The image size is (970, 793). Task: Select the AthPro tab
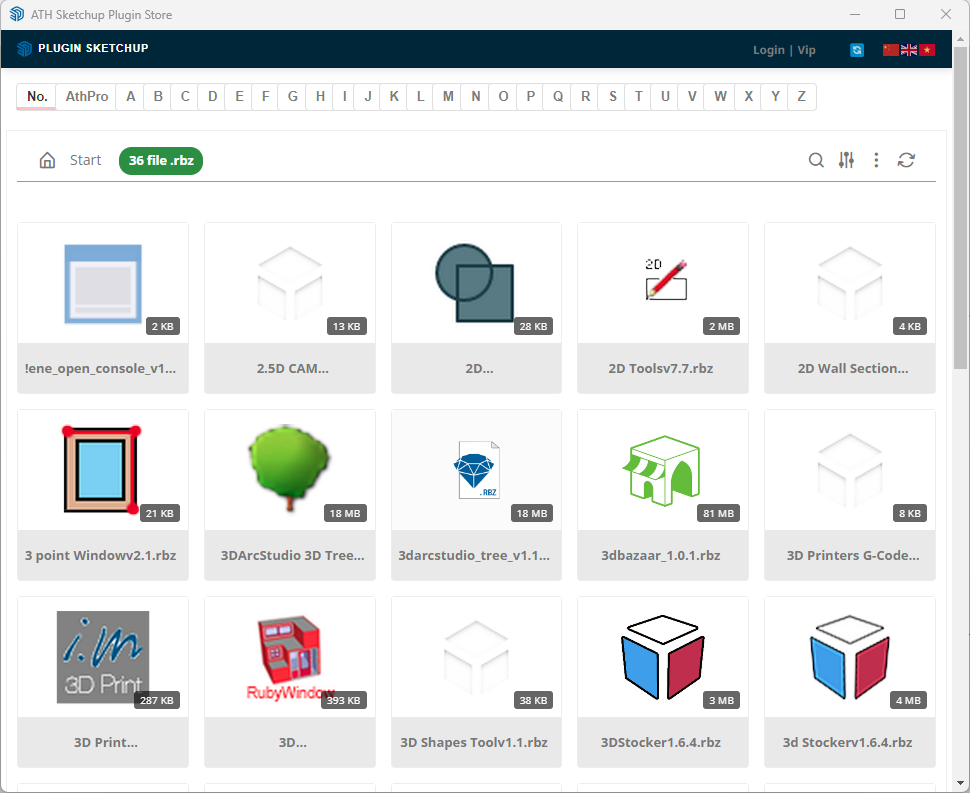[x=87, y=96]
